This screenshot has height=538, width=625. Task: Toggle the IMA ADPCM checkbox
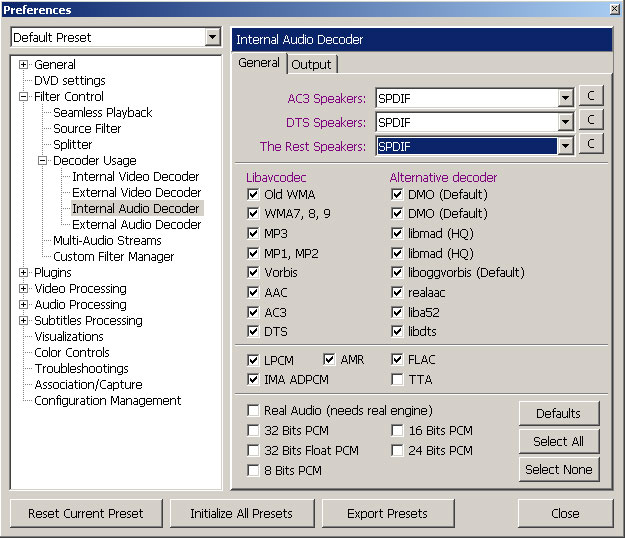253,379
